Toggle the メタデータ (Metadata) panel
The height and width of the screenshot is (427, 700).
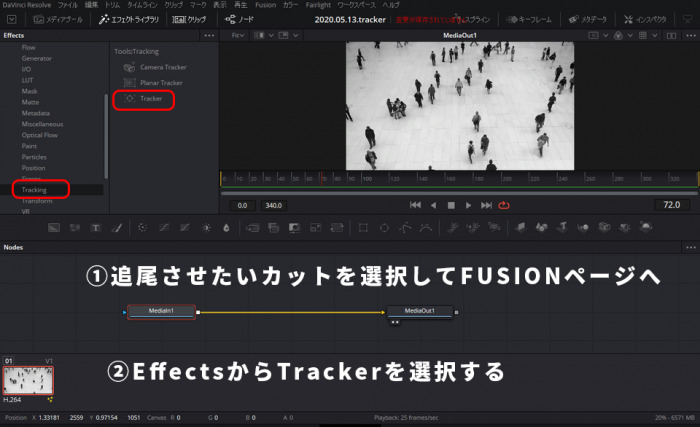pyautogui.click(x=588, y=20)
